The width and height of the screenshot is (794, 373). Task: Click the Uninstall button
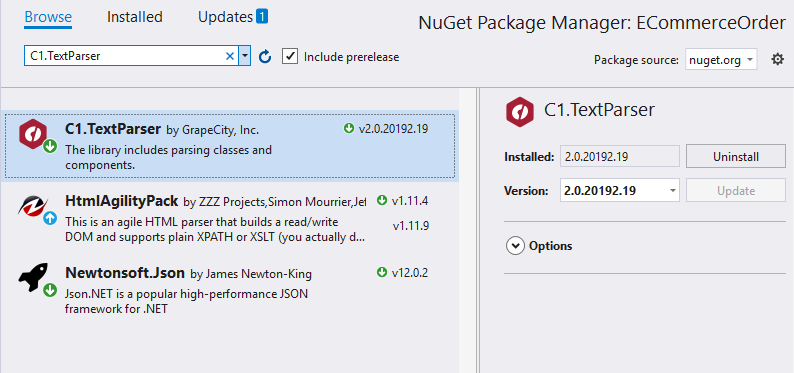736,157
